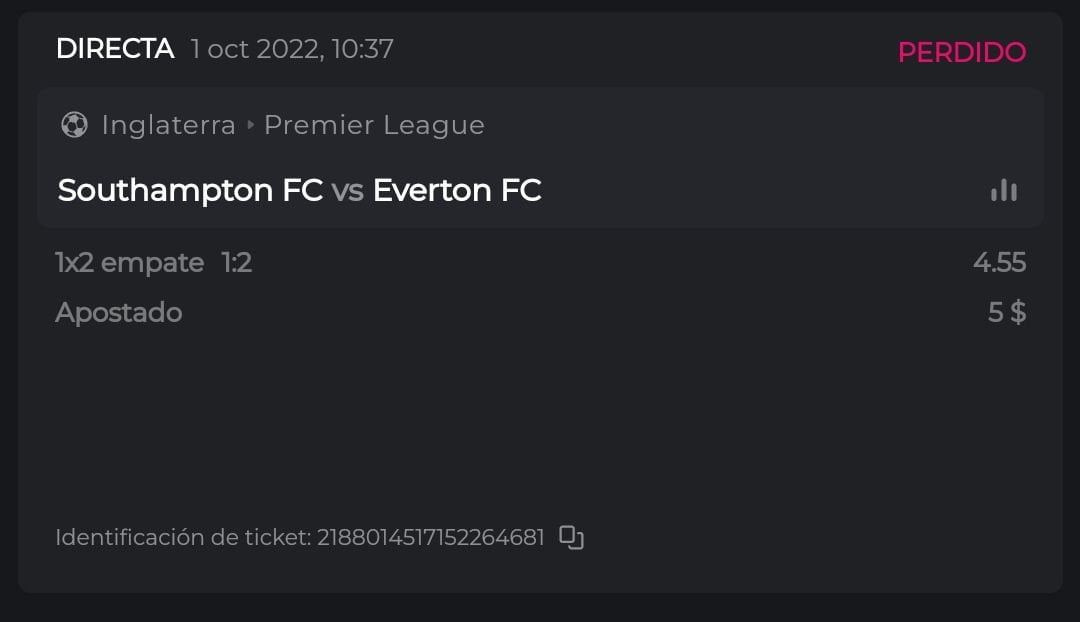Open the Everton FC team name

[x=457, y=190]
